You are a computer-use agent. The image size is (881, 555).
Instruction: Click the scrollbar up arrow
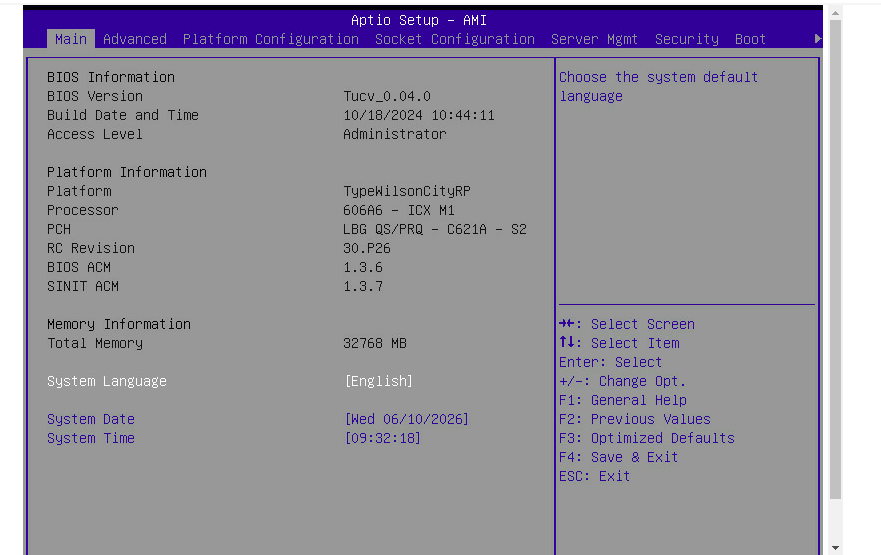pos(835,12)
